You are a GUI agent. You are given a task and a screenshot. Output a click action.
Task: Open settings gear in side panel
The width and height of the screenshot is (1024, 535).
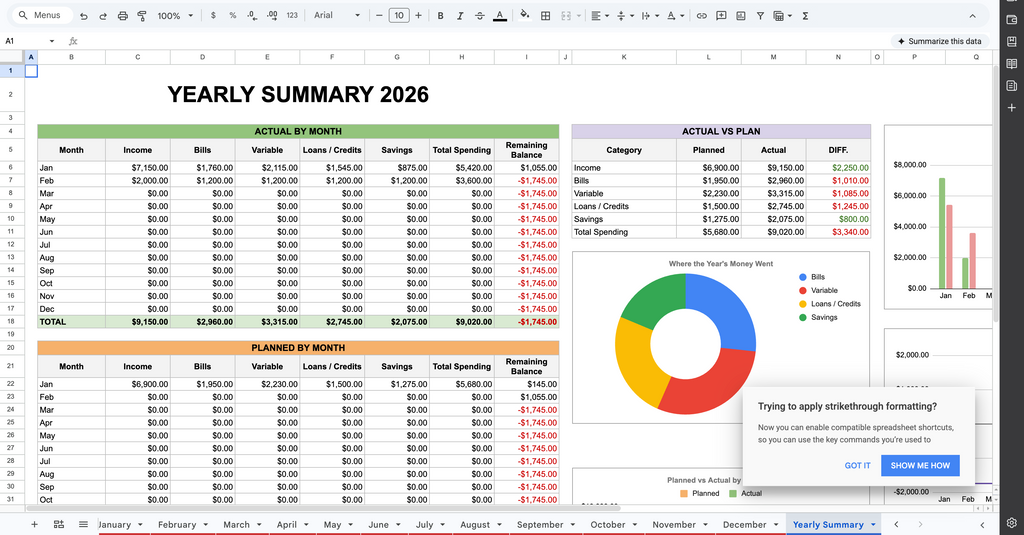click(x=1012, y=523)
